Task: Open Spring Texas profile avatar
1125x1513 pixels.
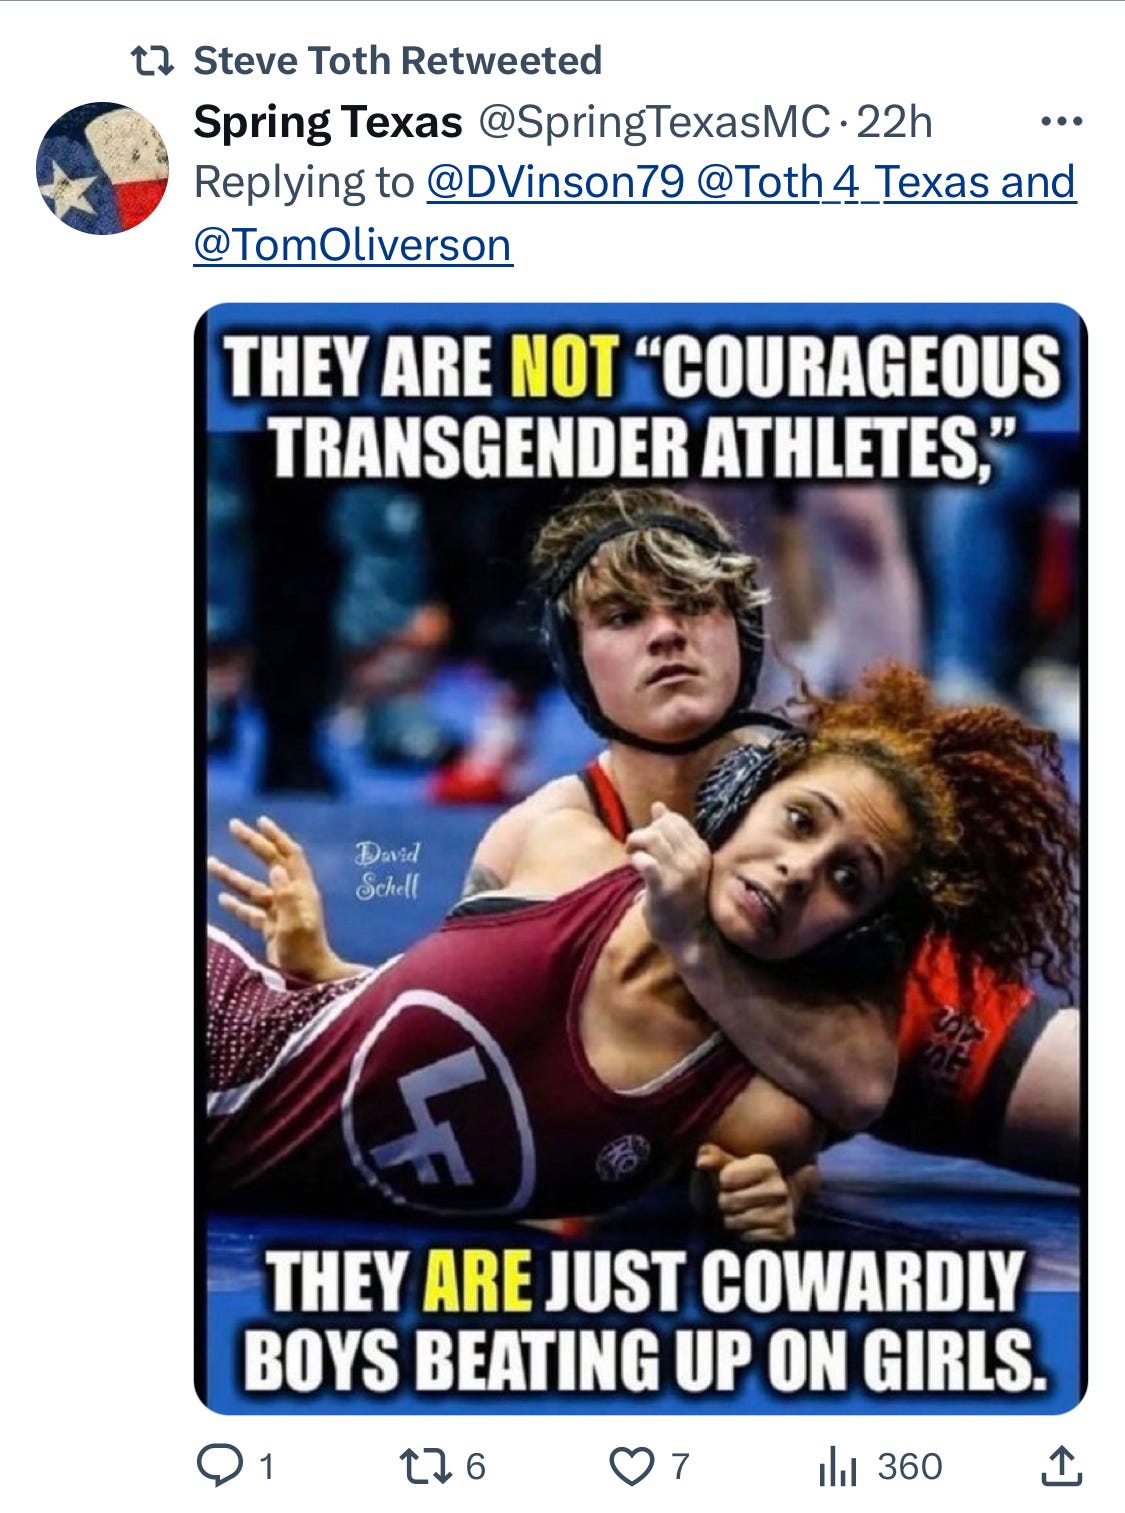Action: point(102,168)
